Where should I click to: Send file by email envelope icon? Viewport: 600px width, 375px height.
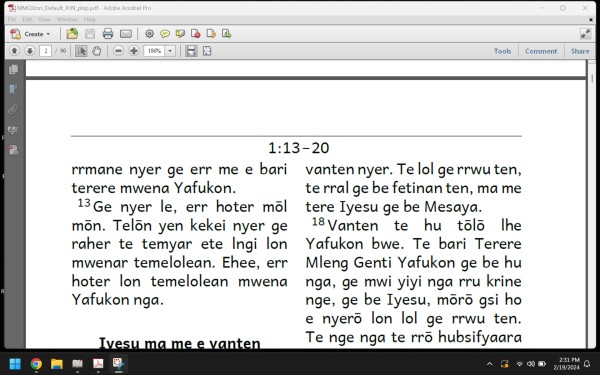[x=126, y=34]
